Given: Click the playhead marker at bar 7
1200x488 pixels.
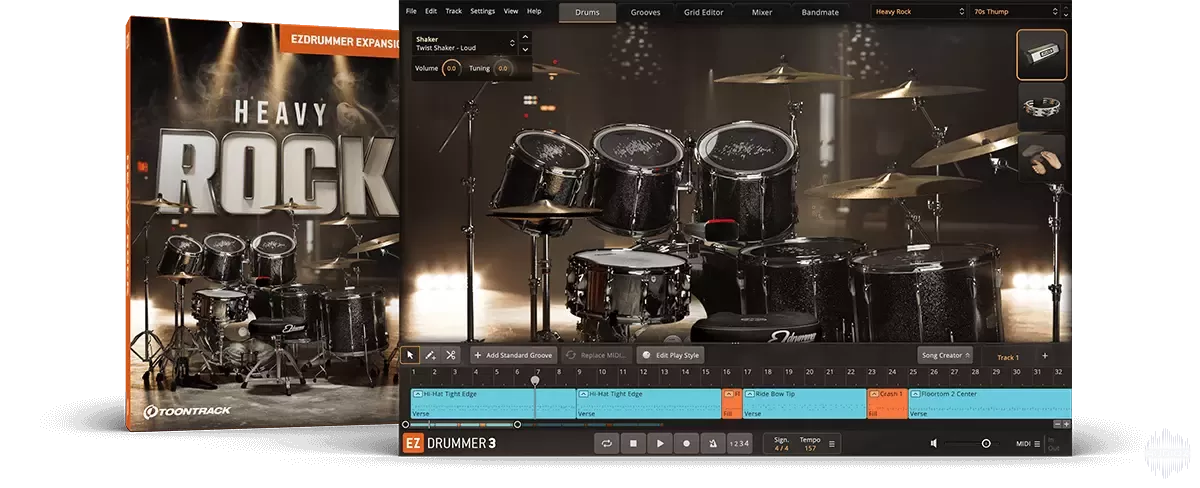Looking at the screenshot, I should point(536,380).
